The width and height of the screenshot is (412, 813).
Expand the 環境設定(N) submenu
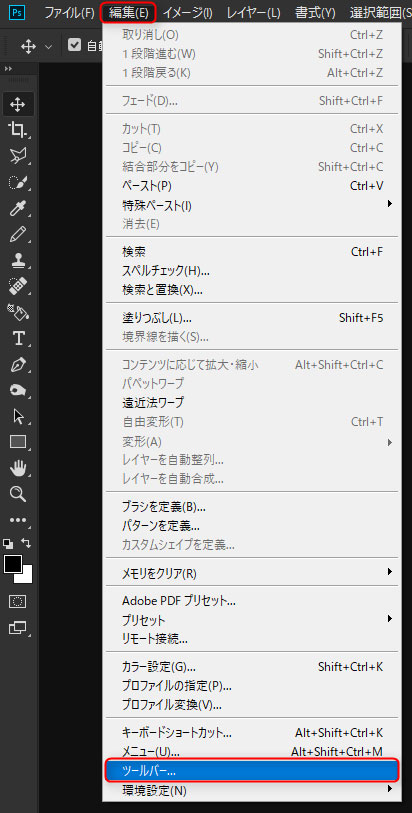coord(252,791)
